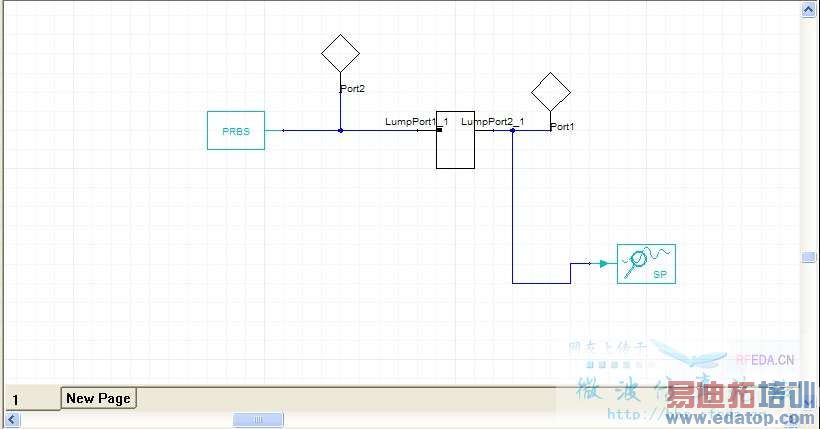The image size is (820, 429).
Task: Click the Port2 label
Action: pyautogui.click(x=352, y=89)
